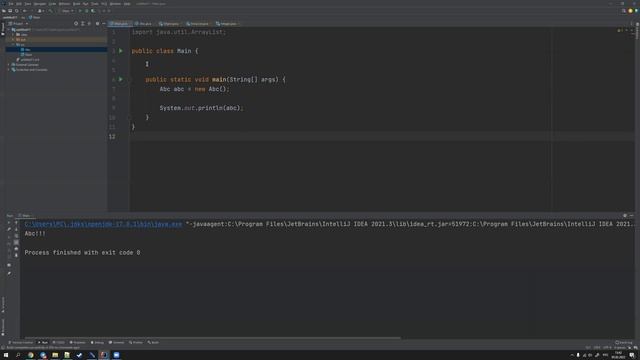The width and height of the screenshot is (640, 360).
Task: Toggle Scroll to End in Run console
Action: 16,242
